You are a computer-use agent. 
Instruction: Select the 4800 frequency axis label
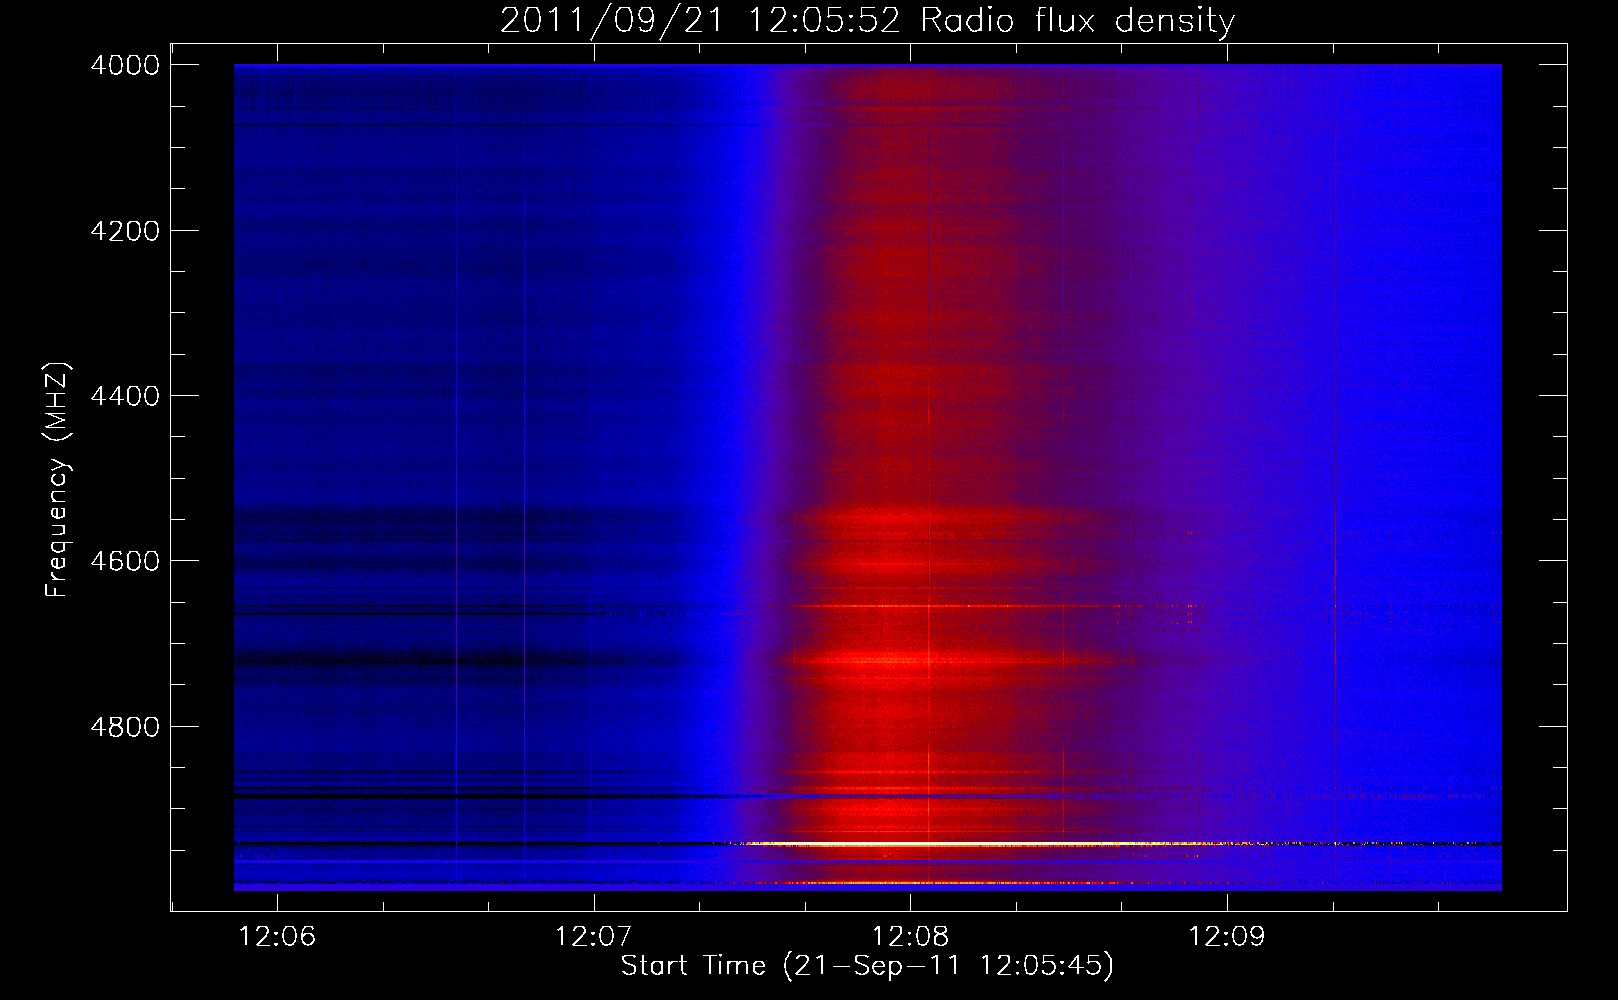point(125,726)
